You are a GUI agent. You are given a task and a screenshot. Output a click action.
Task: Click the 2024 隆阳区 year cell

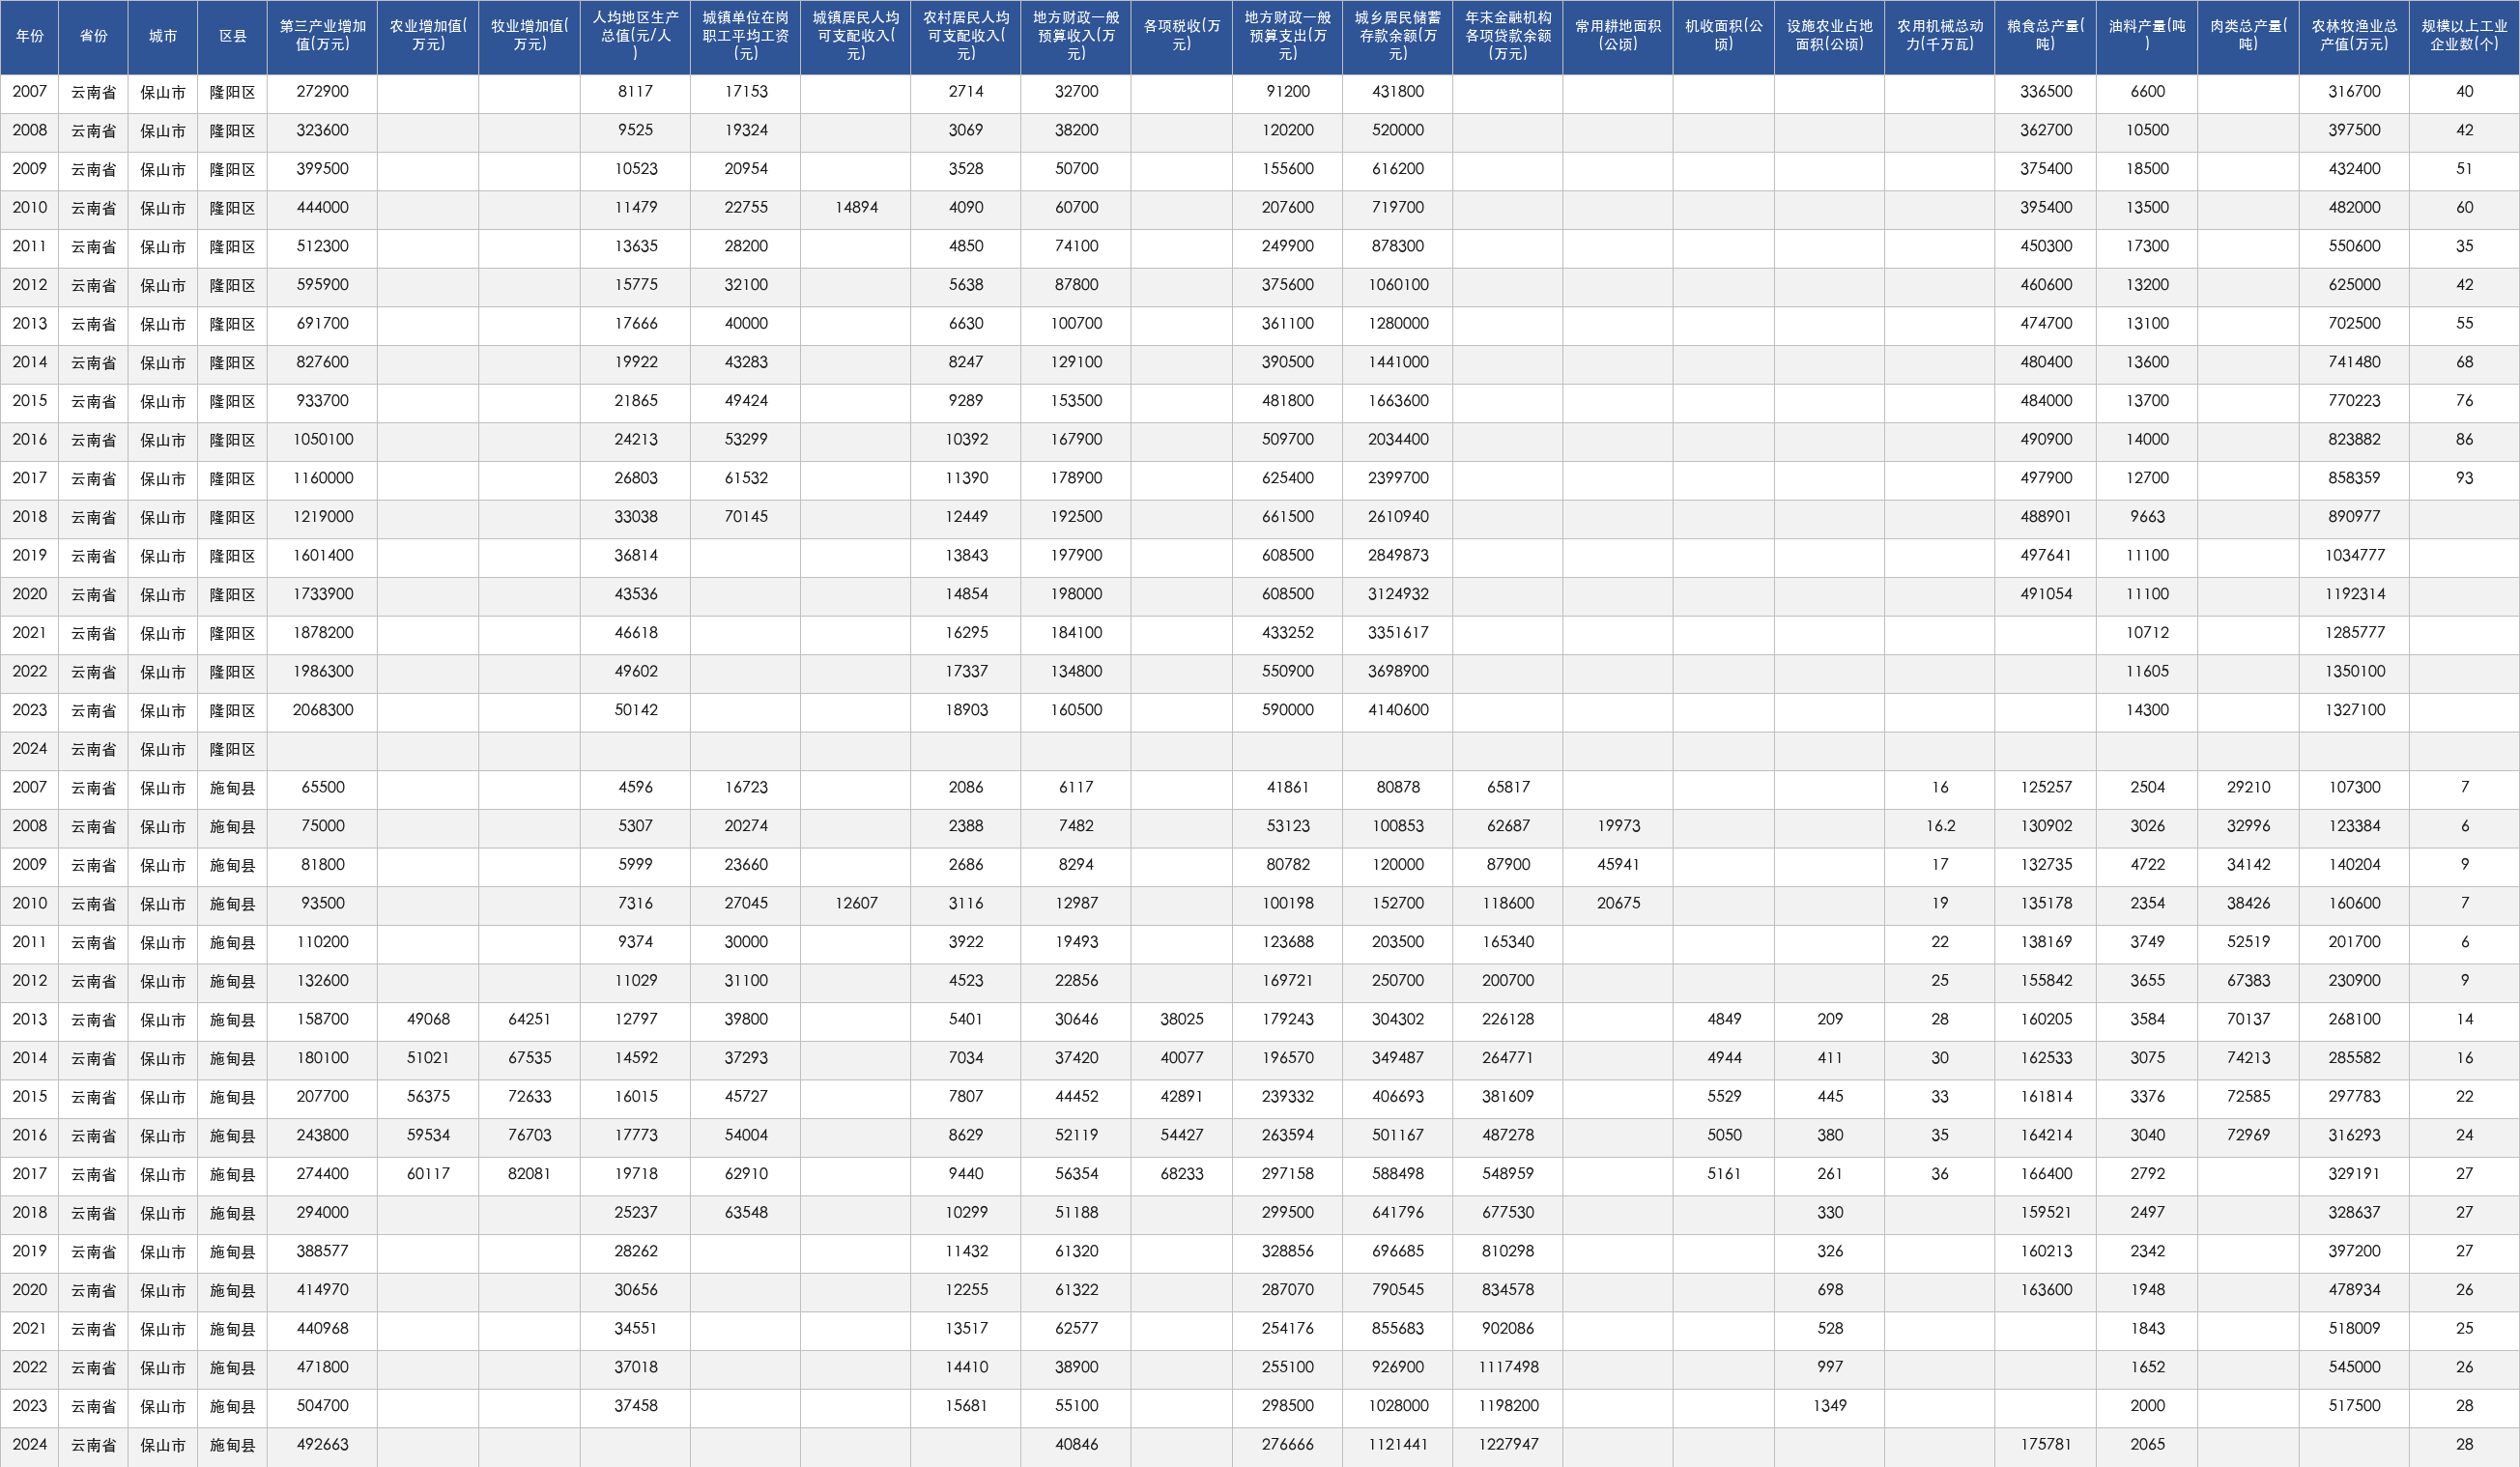(x=30, y=749)
